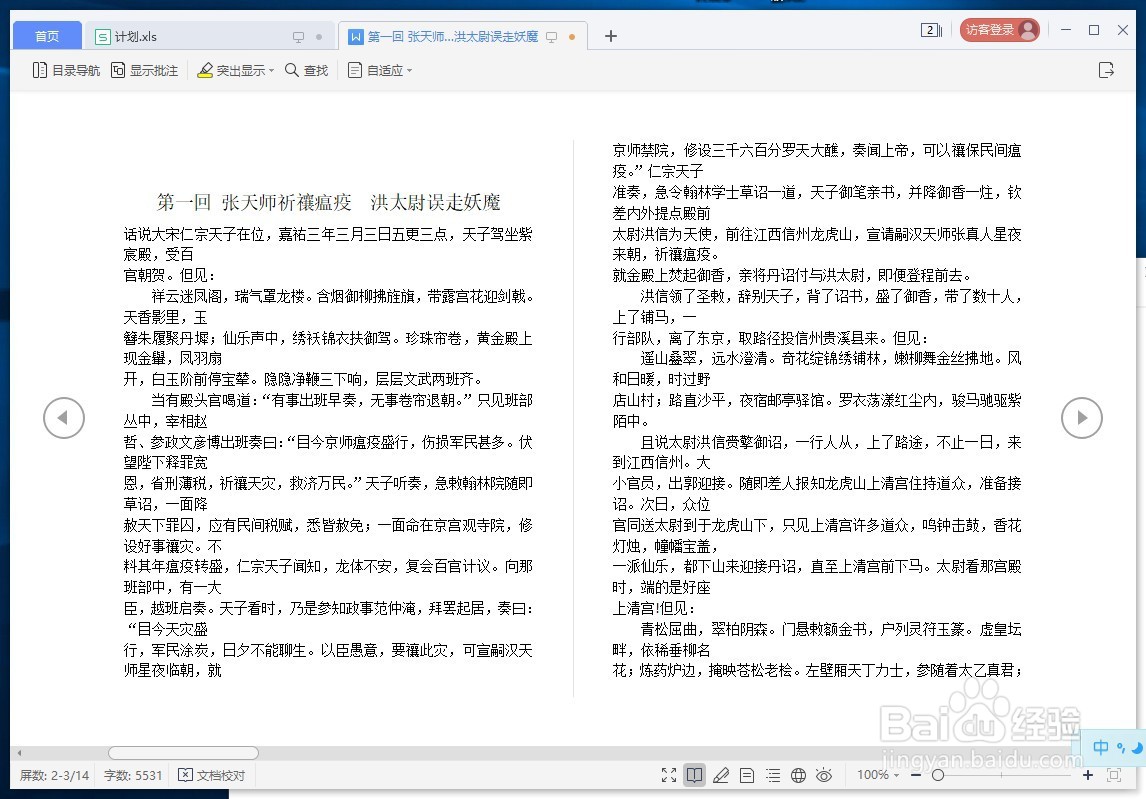The height and width of the screenshot is (799, 1146).
Task: Zoom in with the plus button
Action: (1088, 775)
